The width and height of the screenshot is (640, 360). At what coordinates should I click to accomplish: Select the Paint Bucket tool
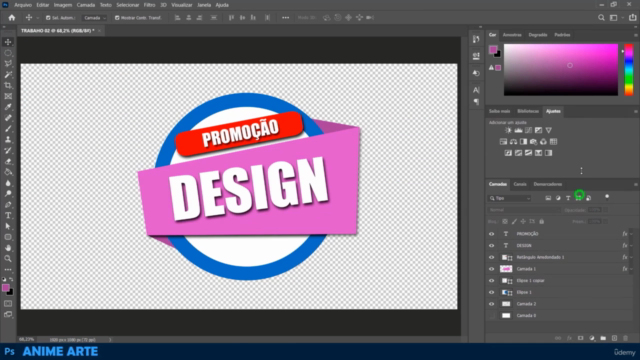(8, 172)
